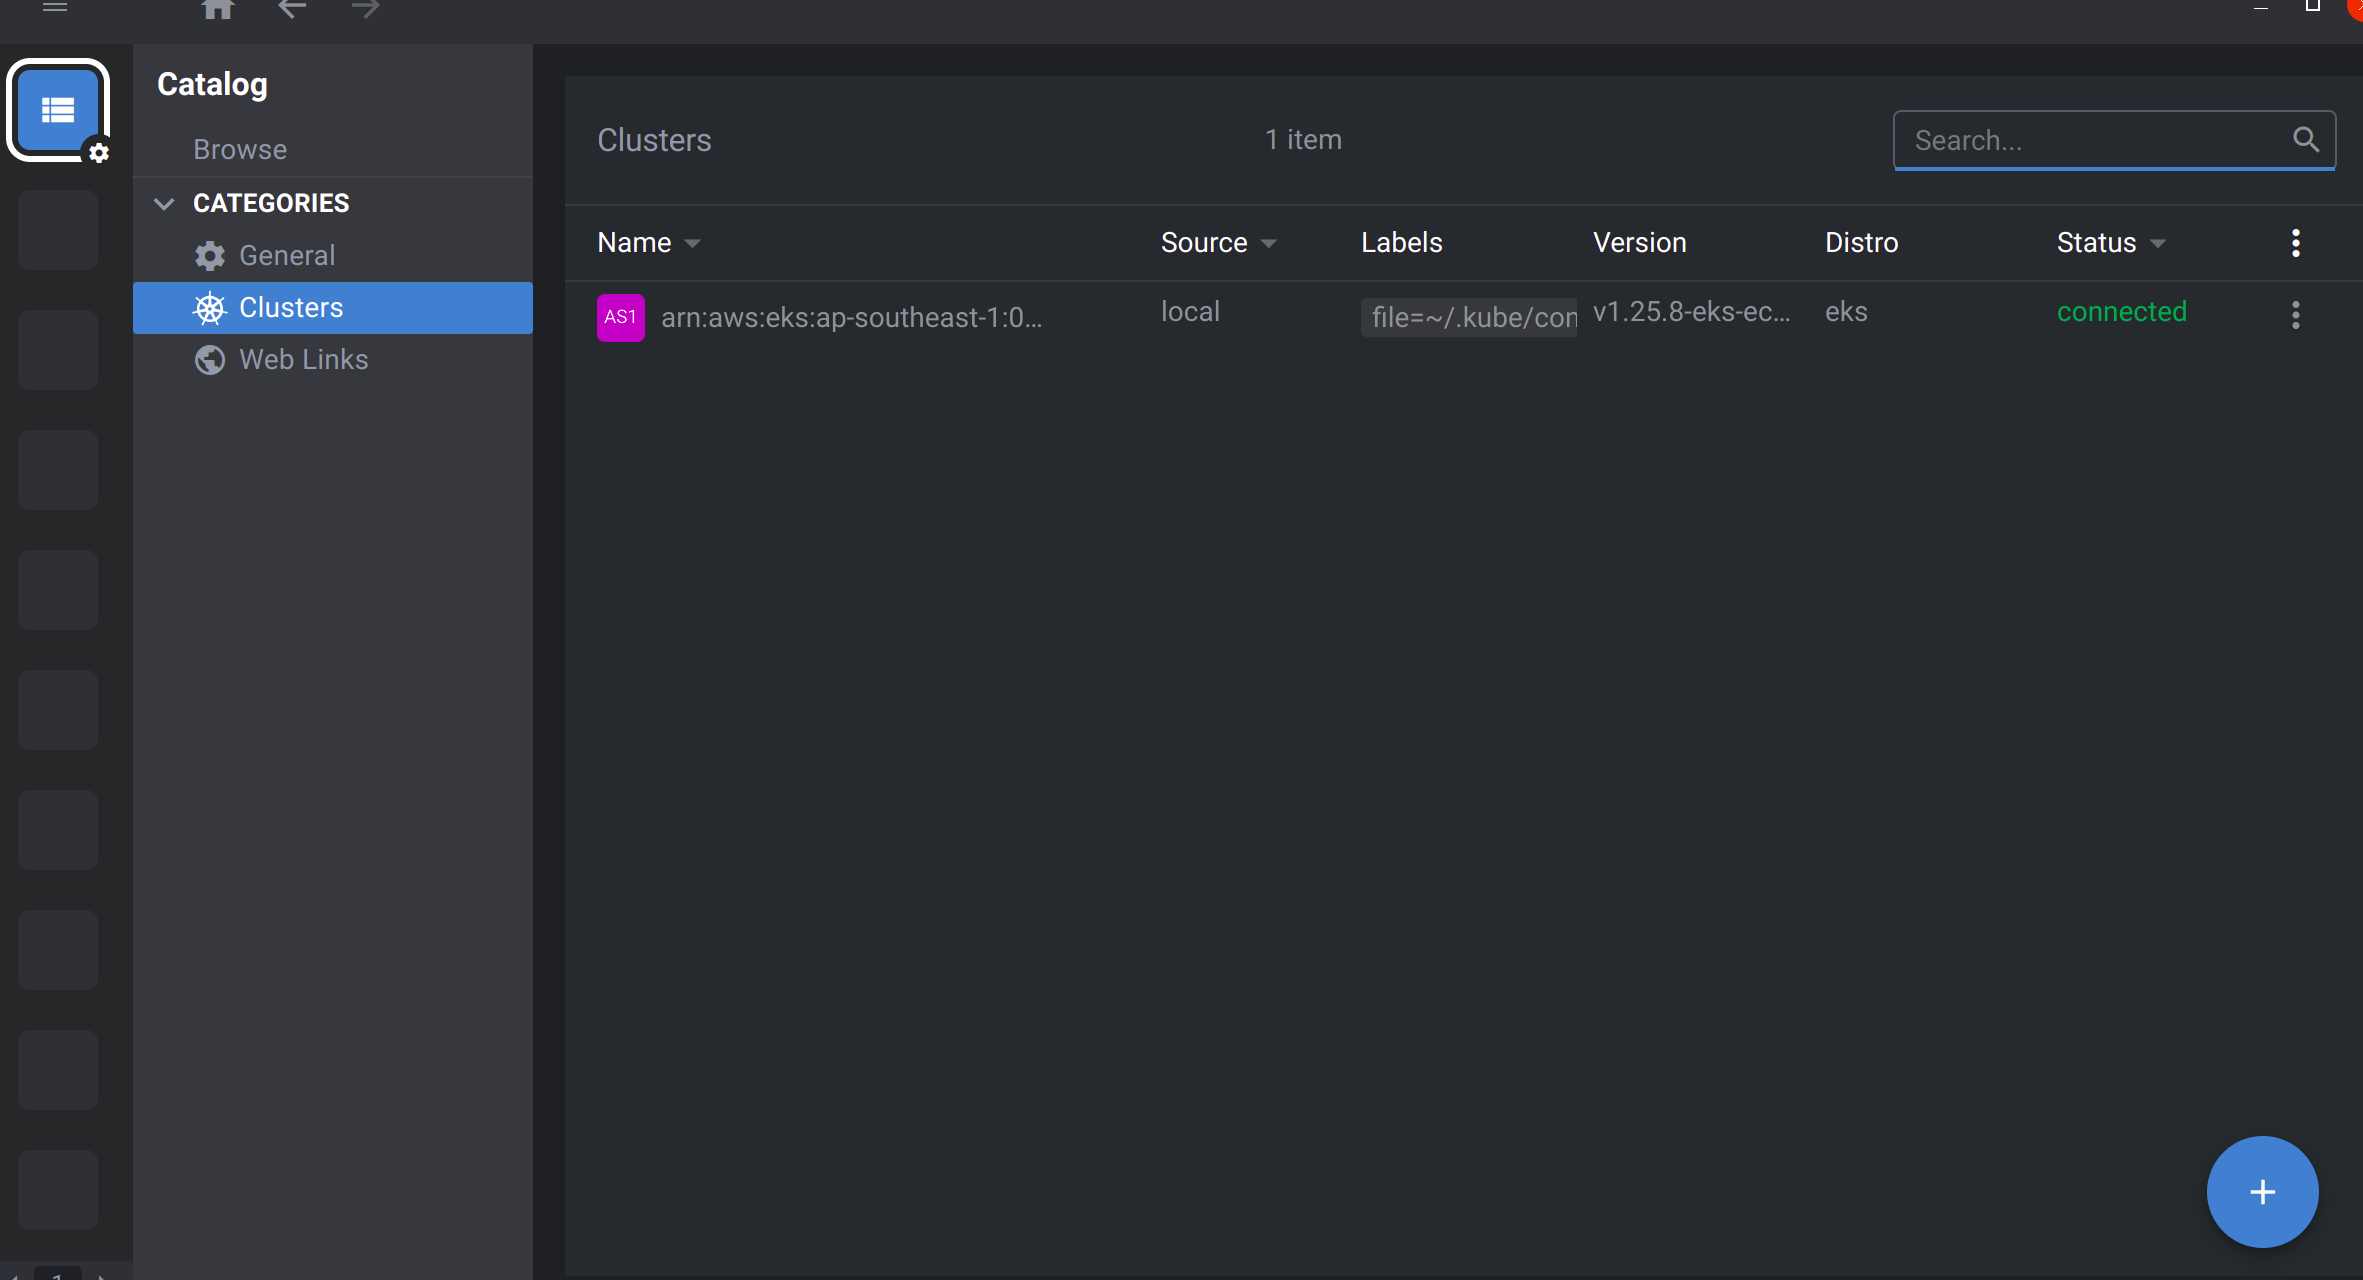Collapse the CATEGORIES section chevron
The image size is (2363, 1280).
(x=165, y=204)
